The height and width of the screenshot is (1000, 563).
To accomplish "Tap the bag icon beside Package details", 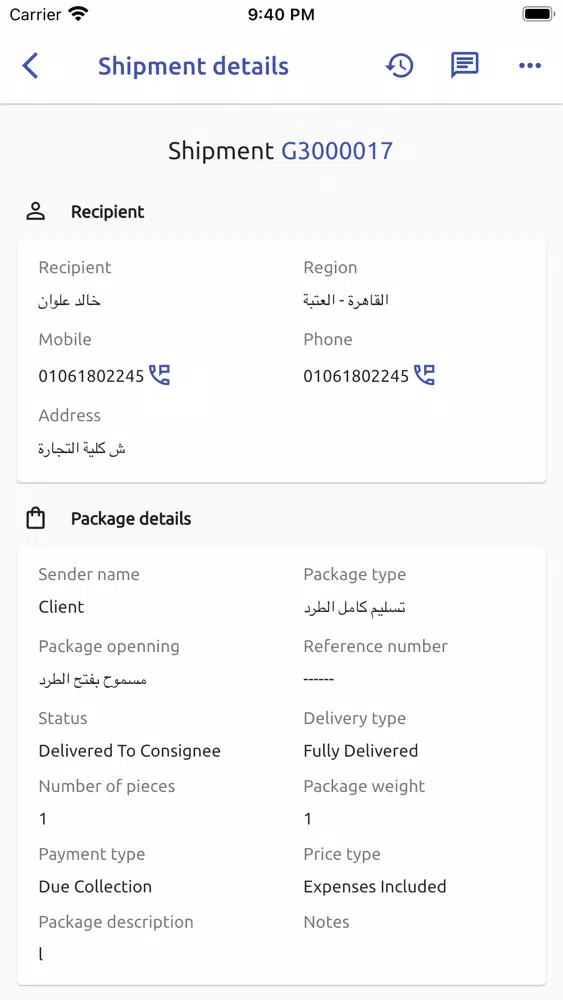I will tap(36, 518).
